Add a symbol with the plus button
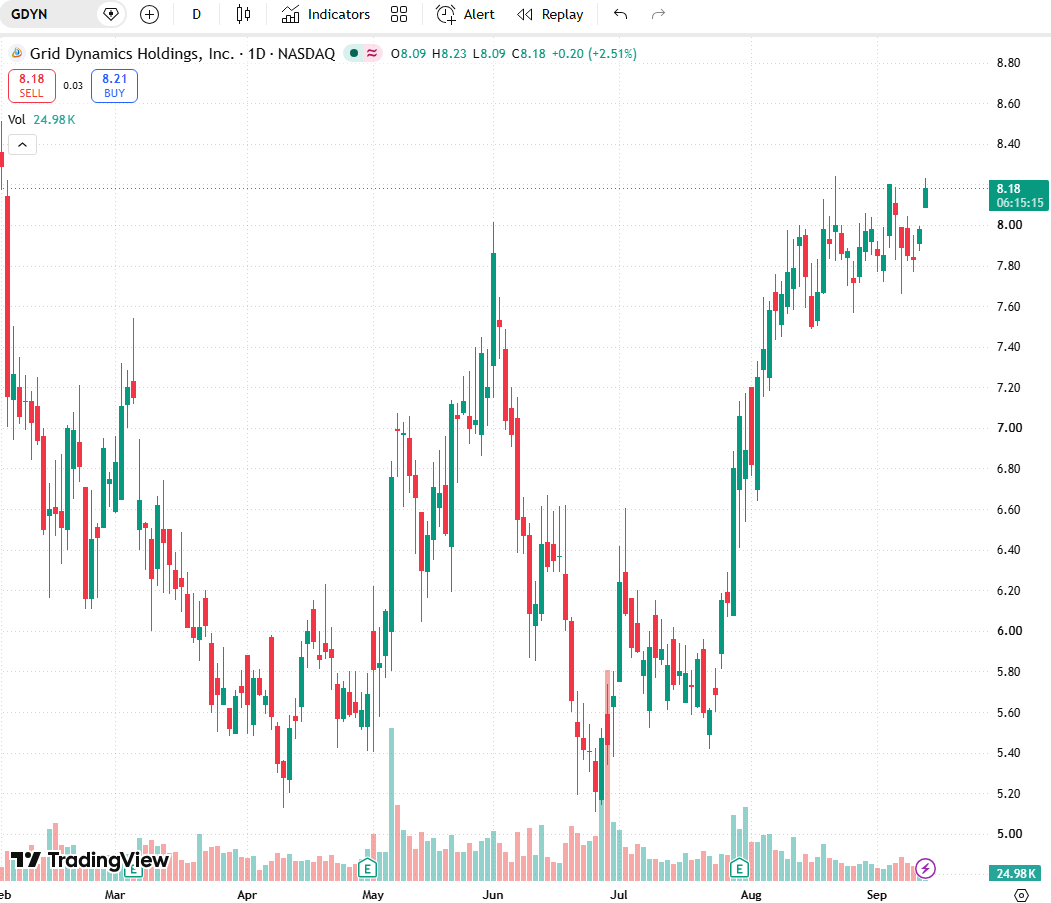This screenshot has width=1051, height=903. point(149,14)
